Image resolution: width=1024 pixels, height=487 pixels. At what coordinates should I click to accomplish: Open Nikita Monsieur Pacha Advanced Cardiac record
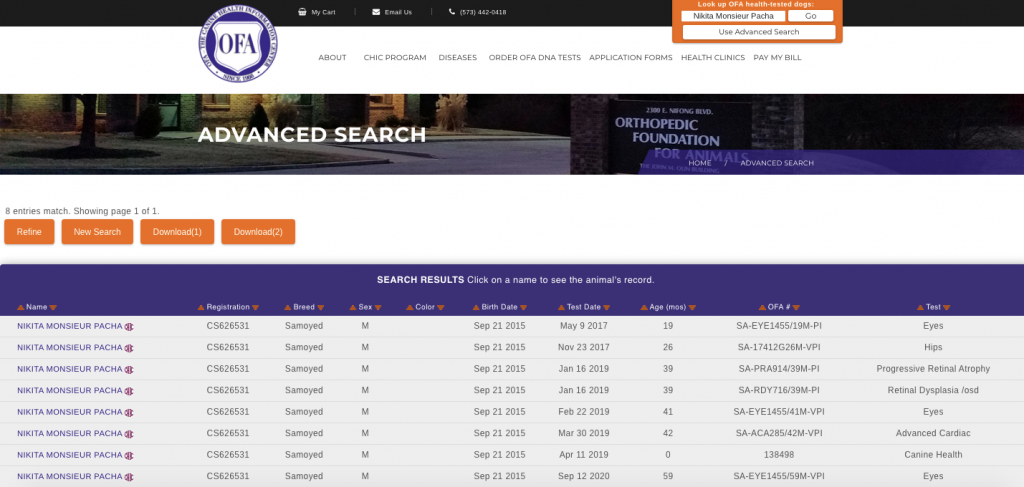pos(70,433)
